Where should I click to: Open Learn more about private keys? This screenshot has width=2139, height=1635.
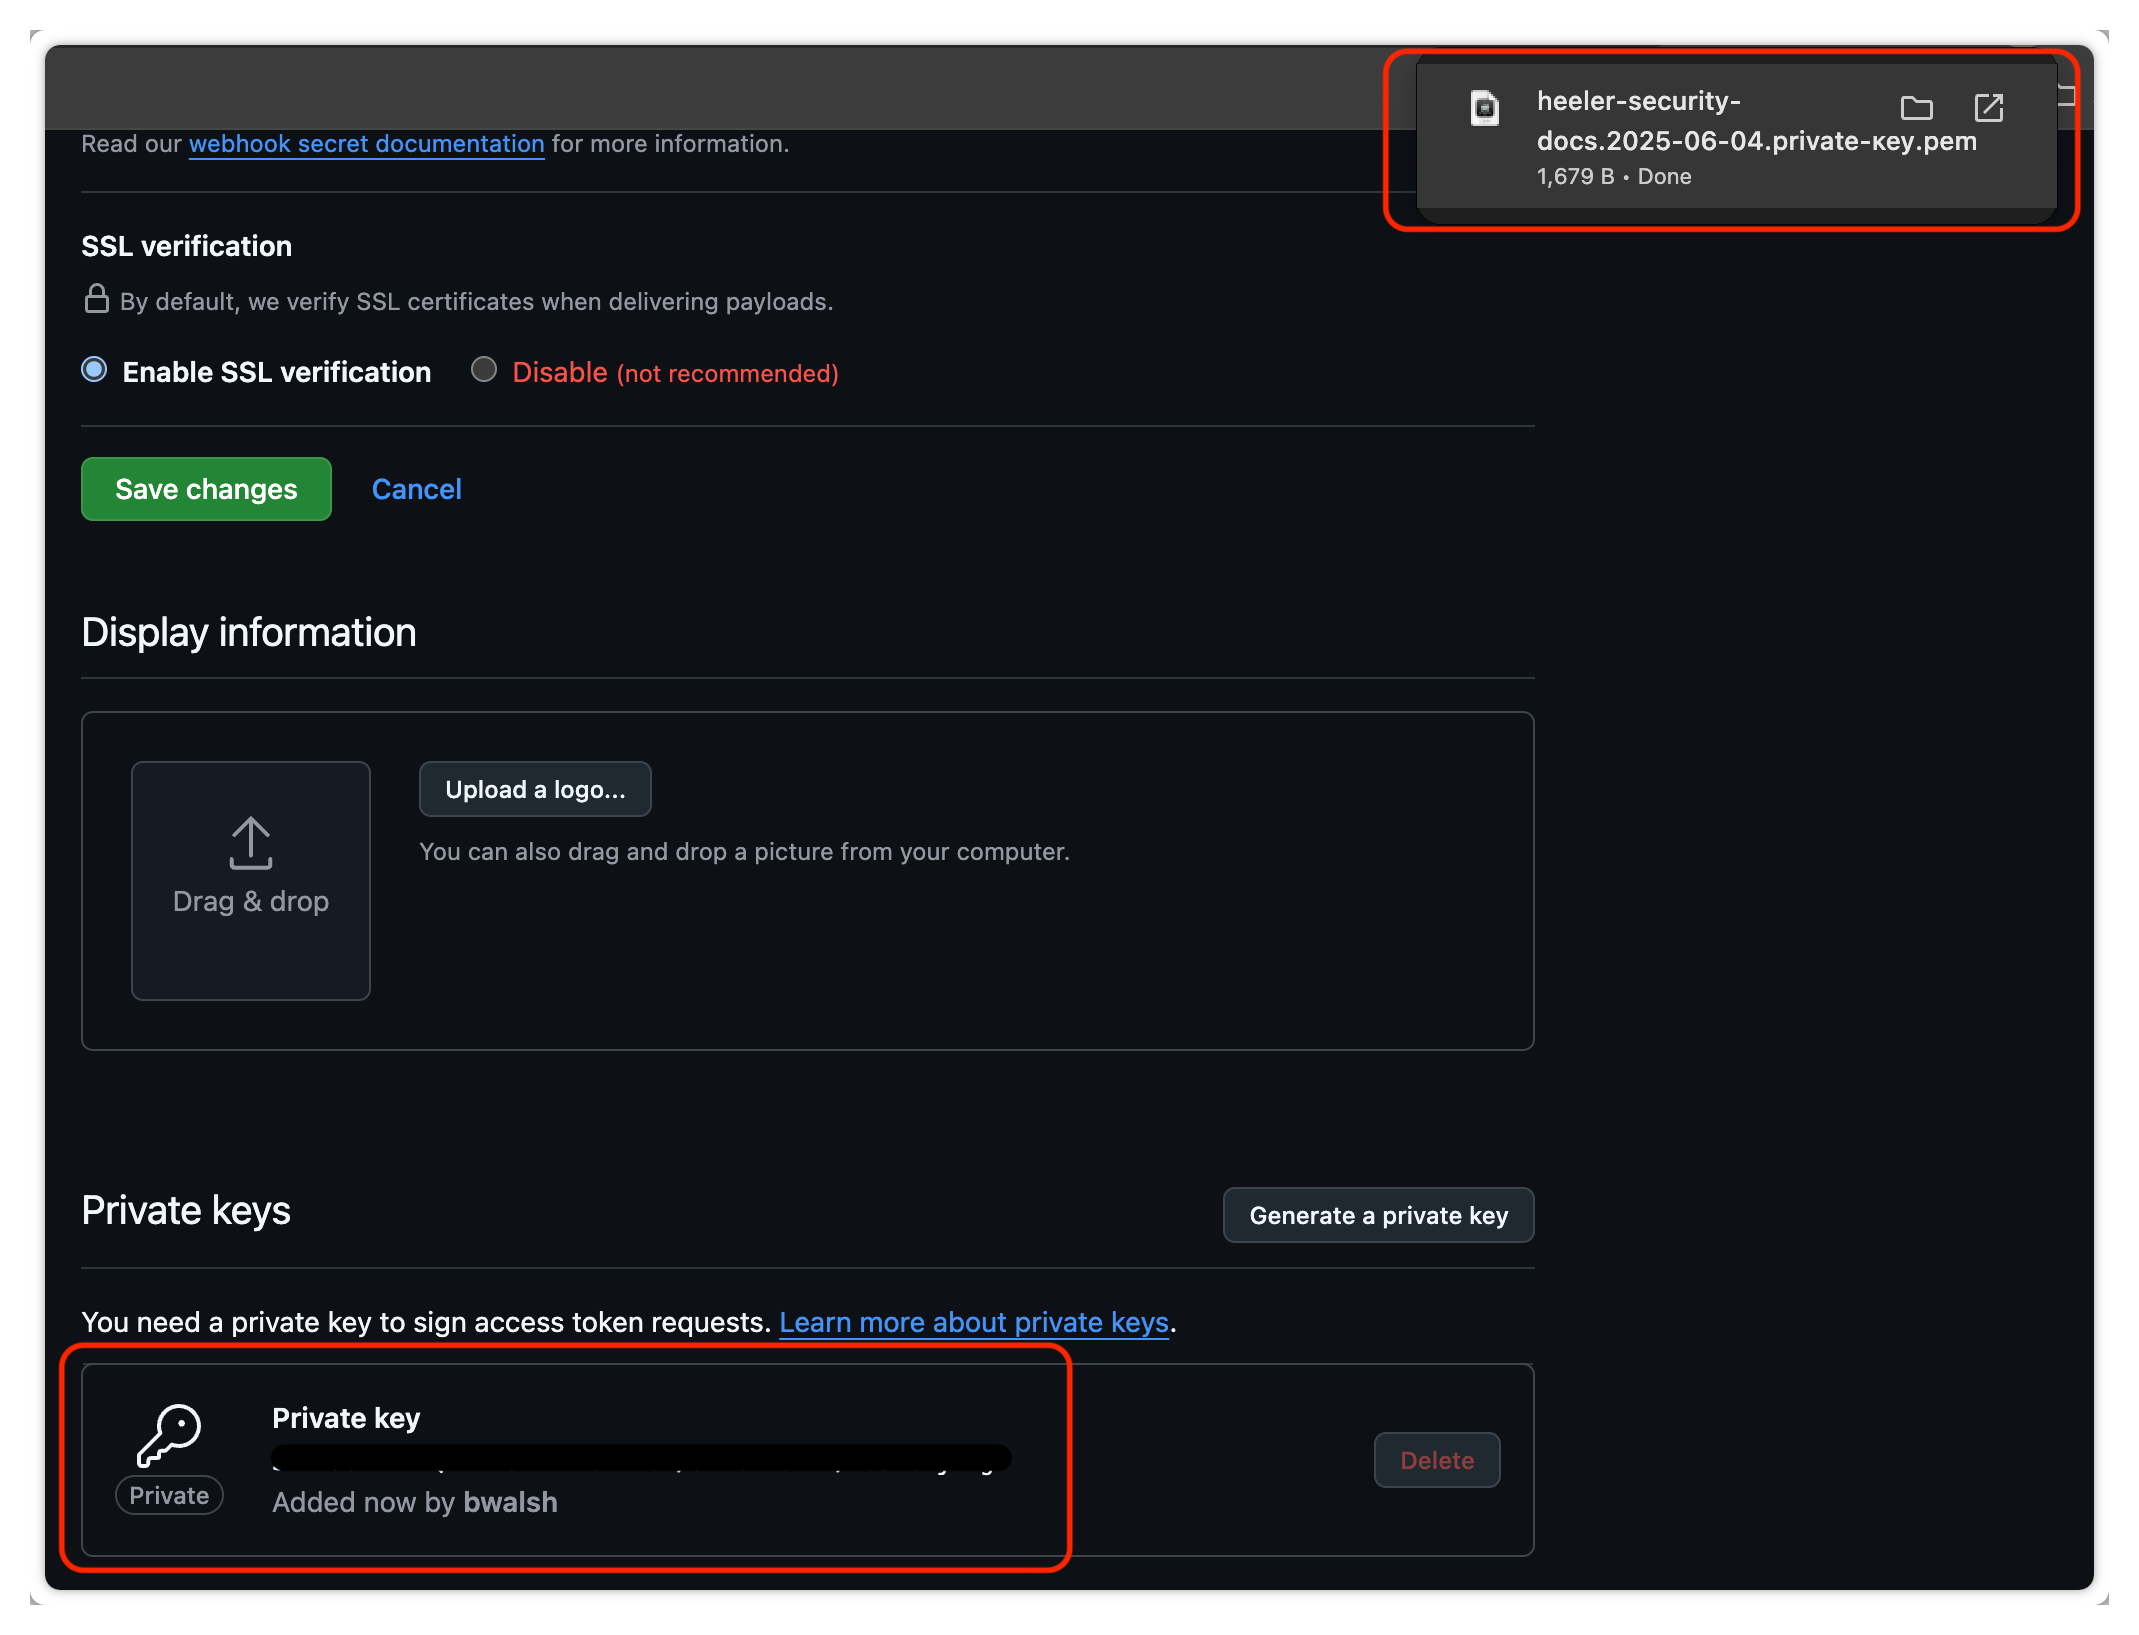(x=973, y=1322)
